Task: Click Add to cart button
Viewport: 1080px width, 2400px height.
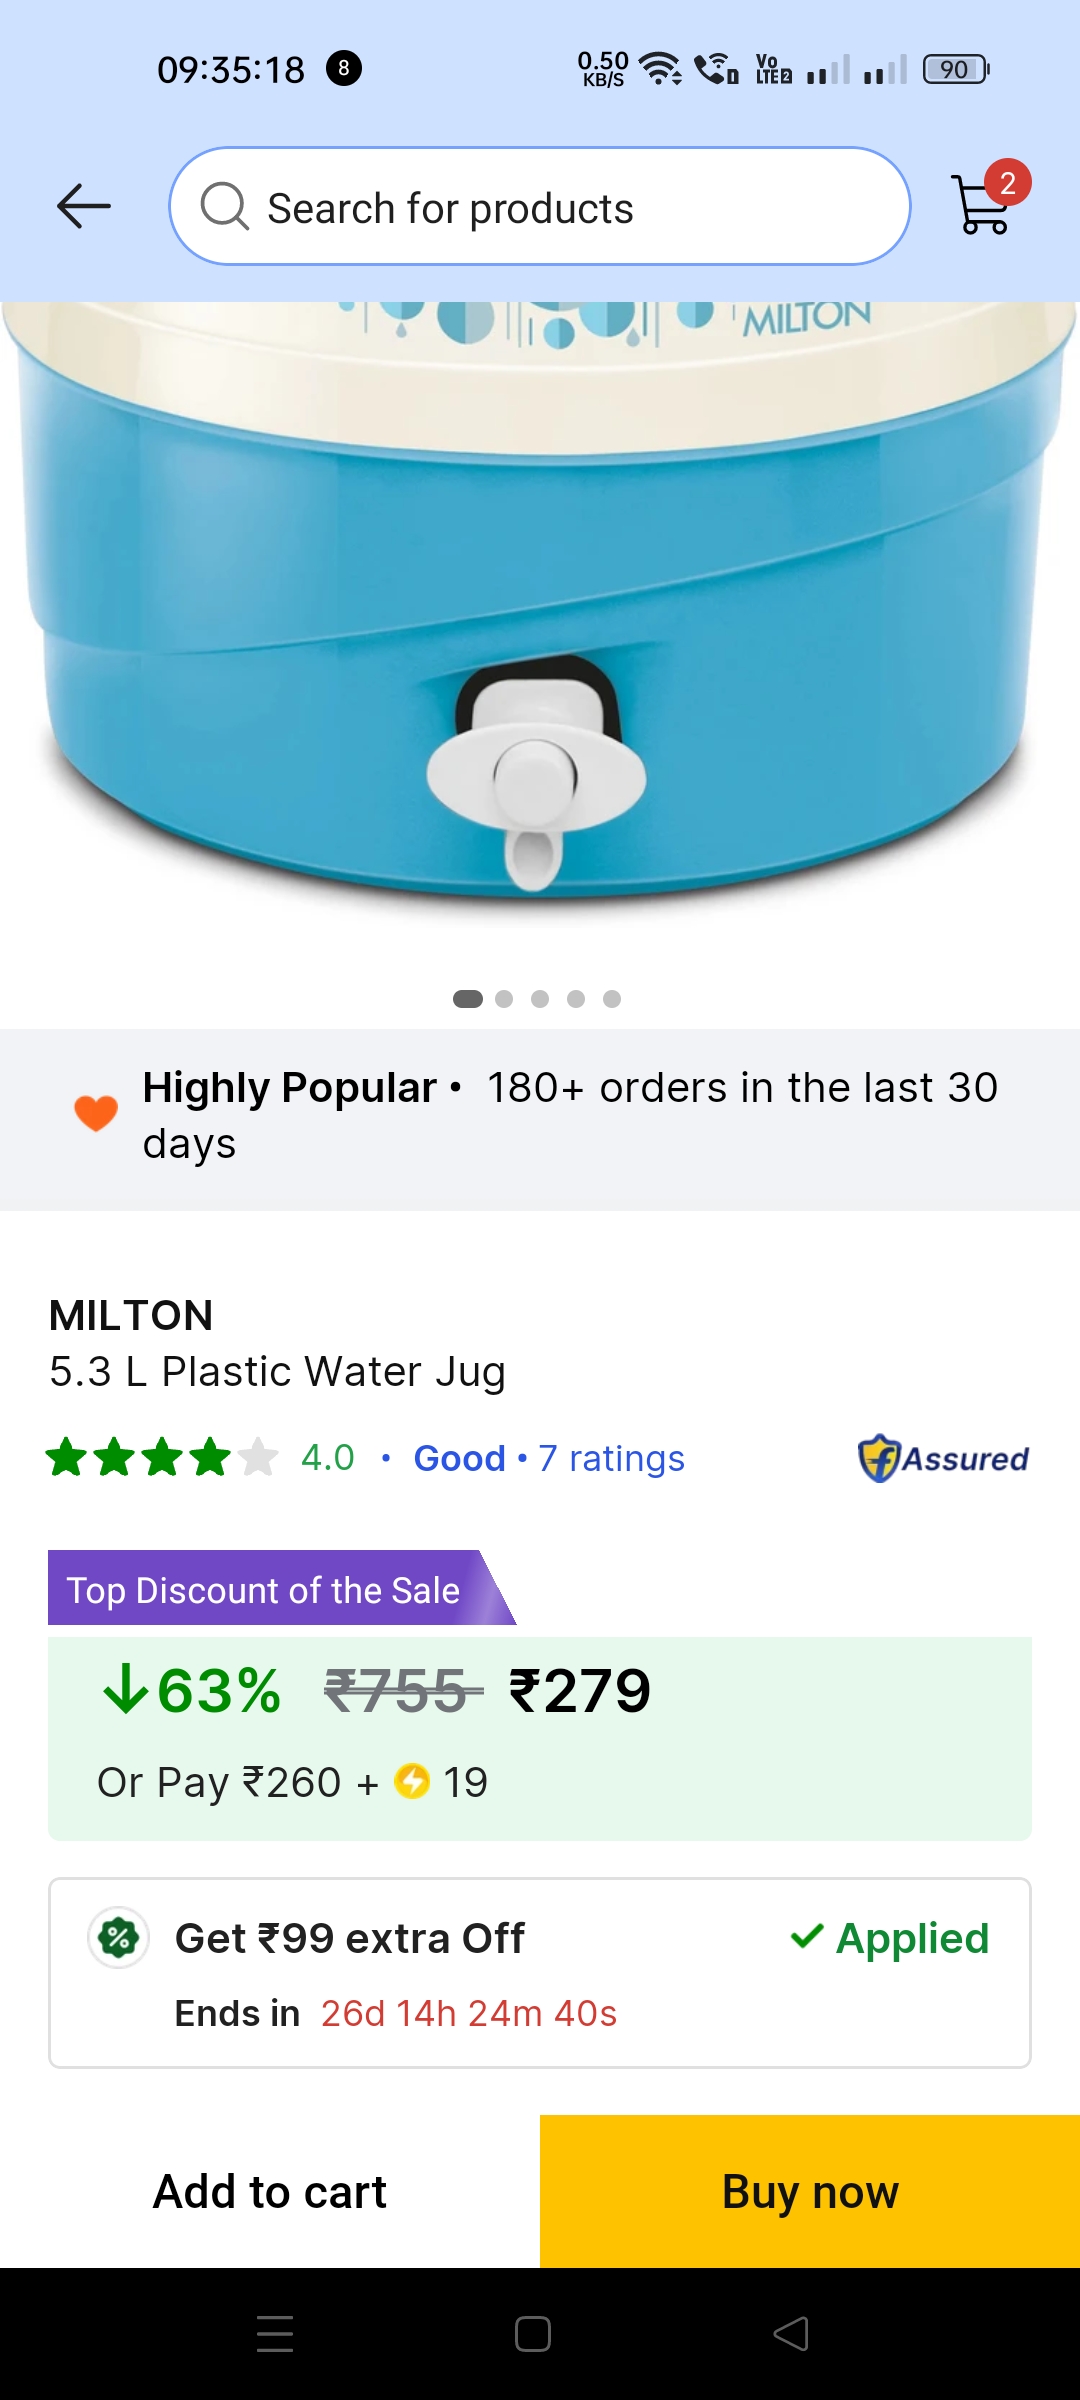Action: click(270, 2191)
